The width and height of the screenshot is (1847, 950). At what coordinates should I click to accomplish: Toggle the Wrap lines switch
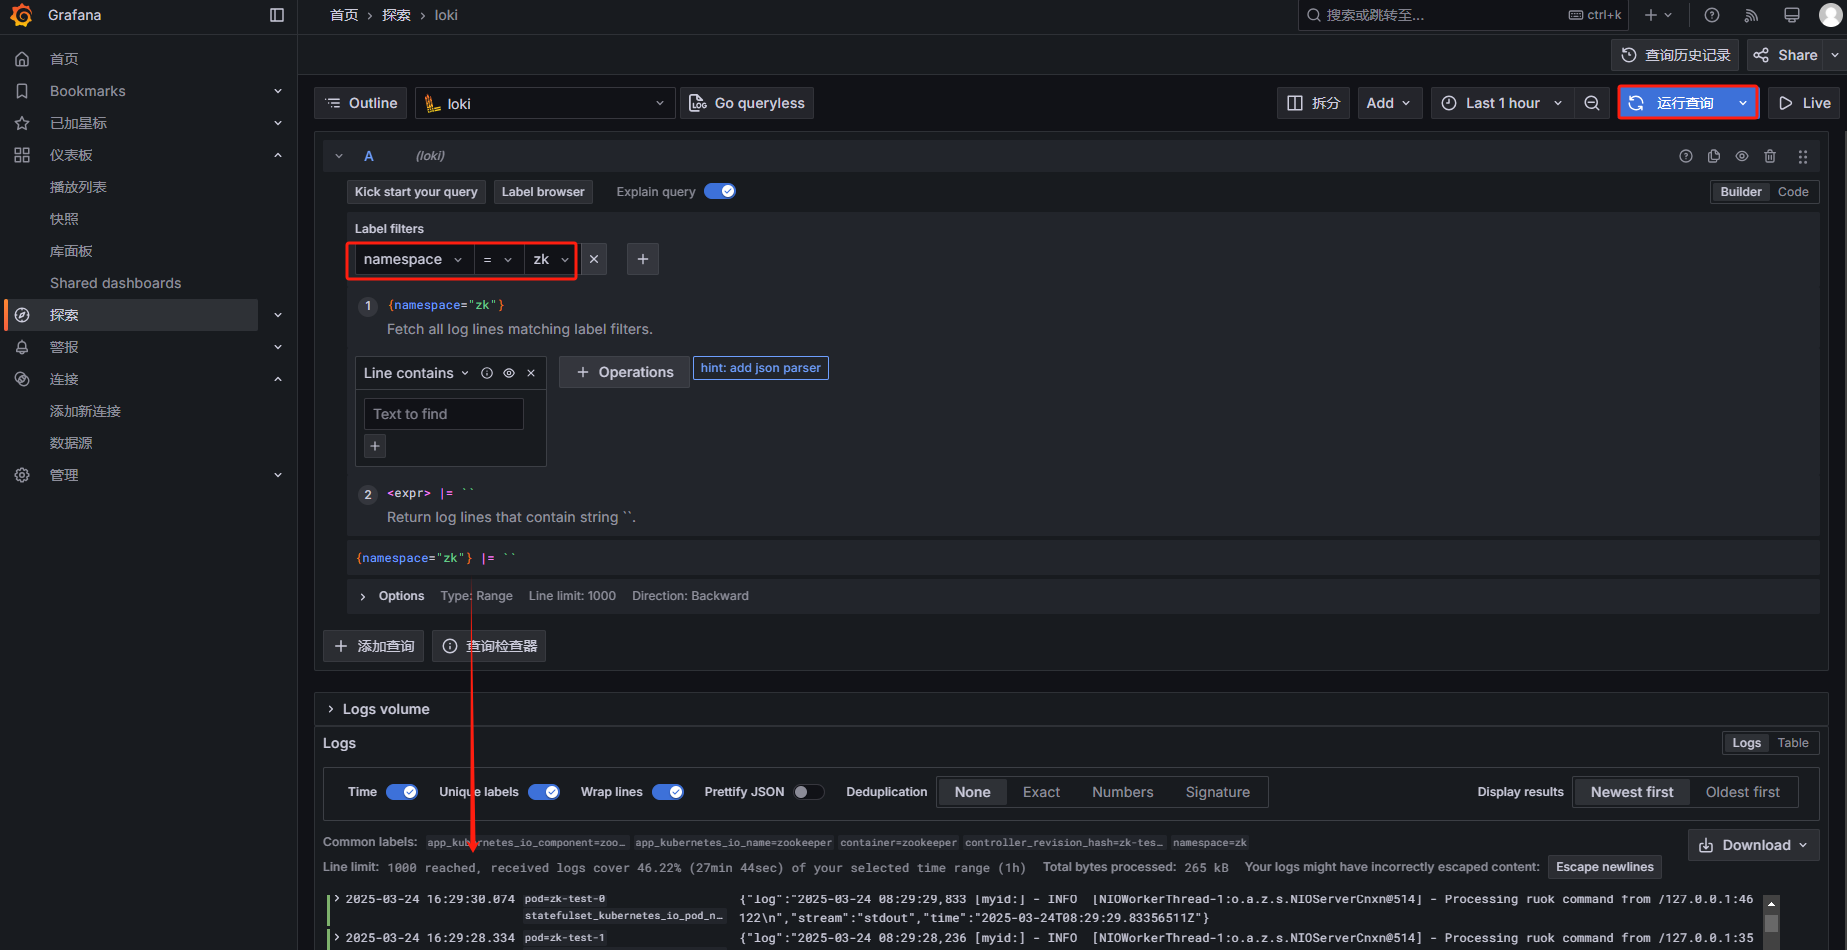pos(668,792)
